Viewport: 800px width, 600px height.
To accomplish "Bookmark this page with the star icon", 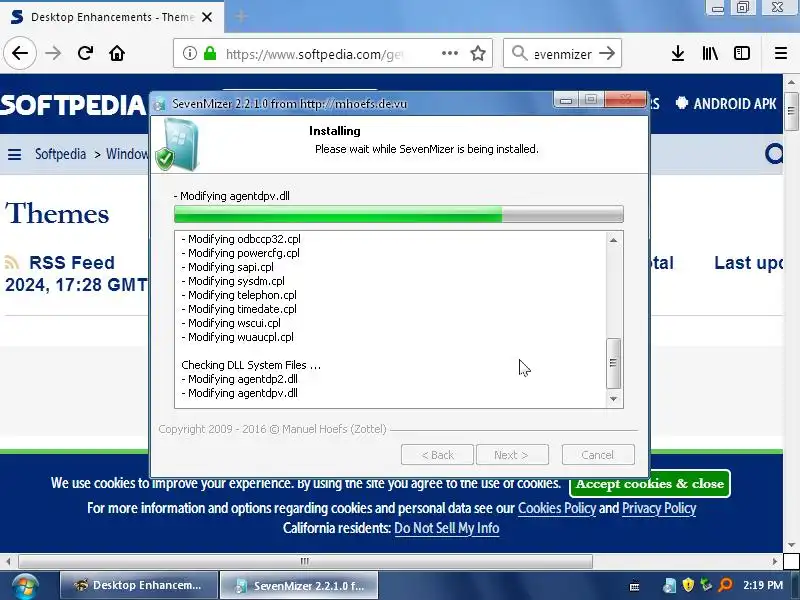I will coord(478,53).
